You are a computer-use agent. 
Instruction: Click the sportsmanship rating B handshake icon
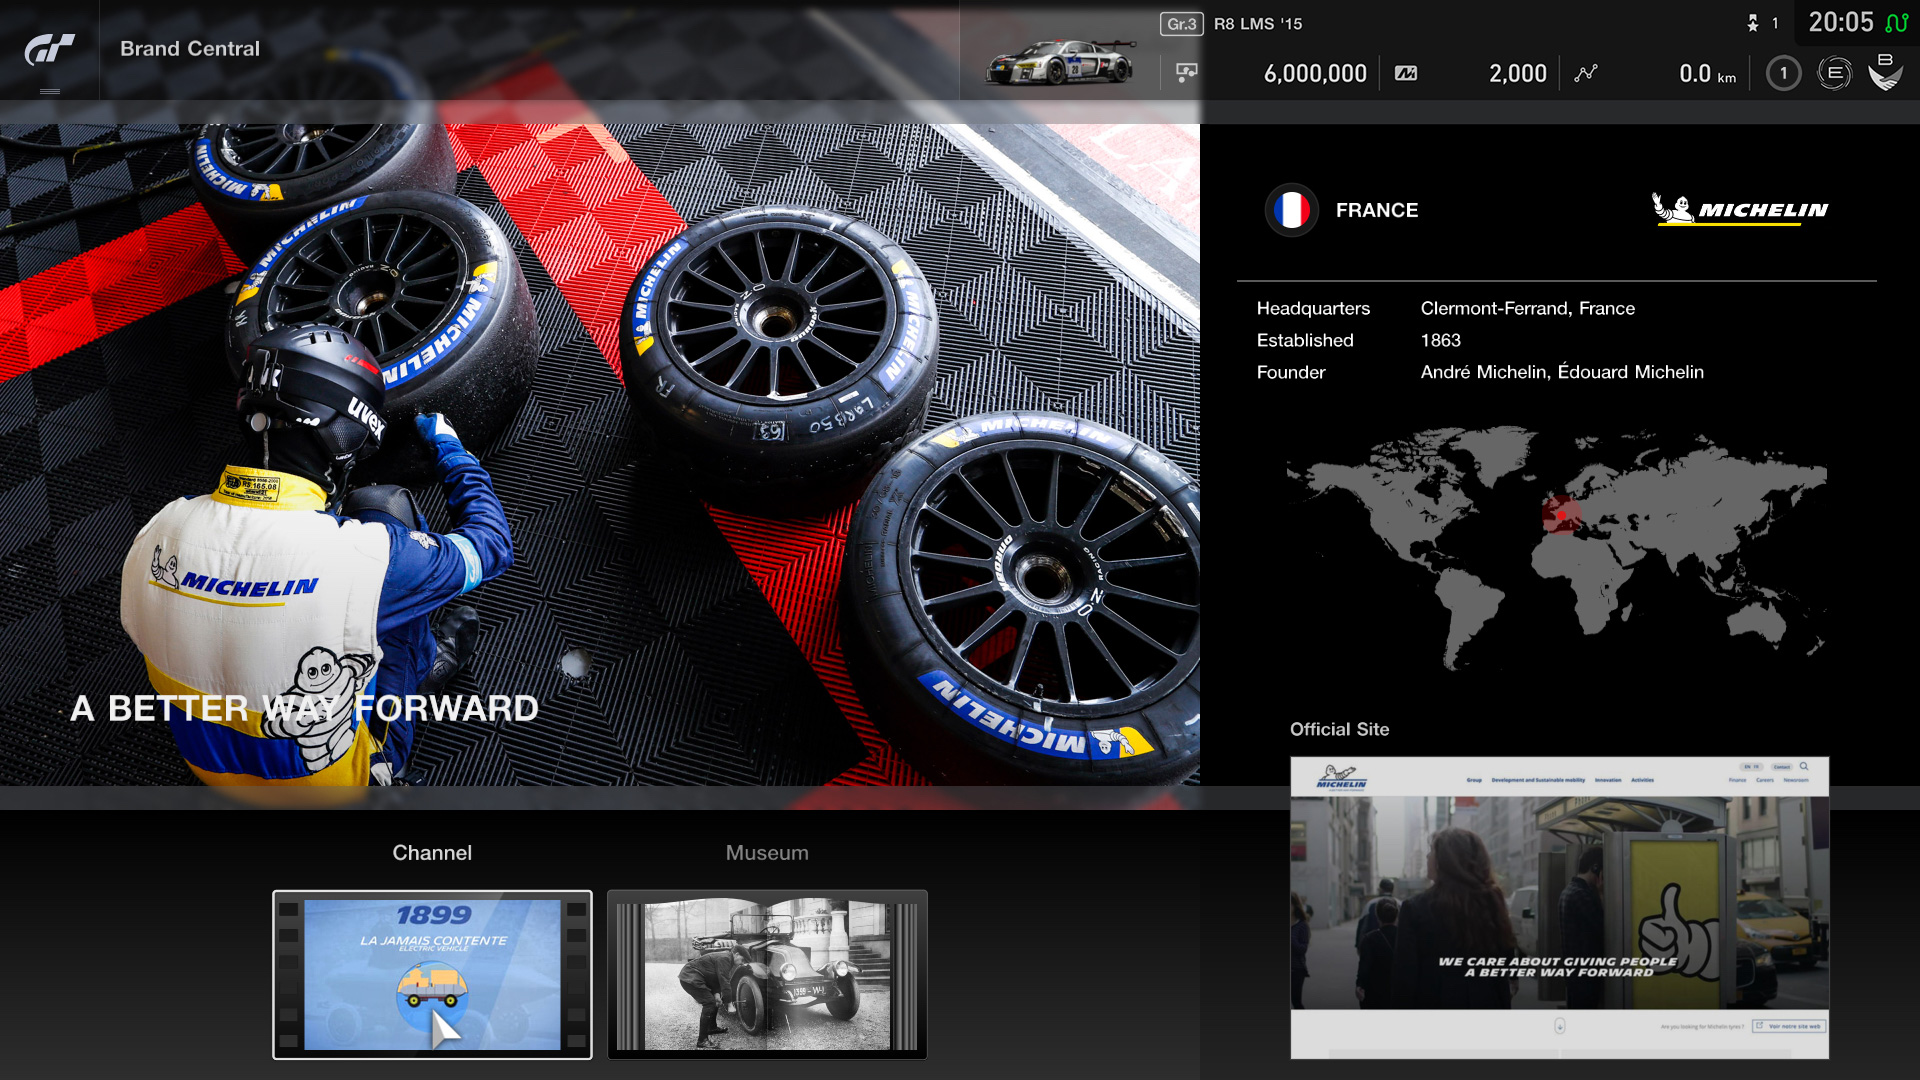[x=1885, y=73]
